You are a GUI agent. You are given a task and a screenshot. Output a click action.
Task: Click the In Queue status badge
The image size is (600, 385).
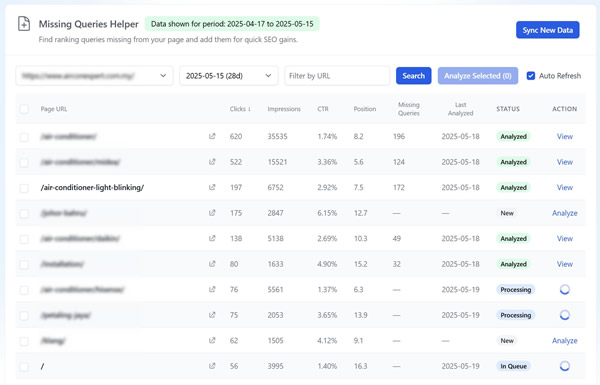[514, 366]
